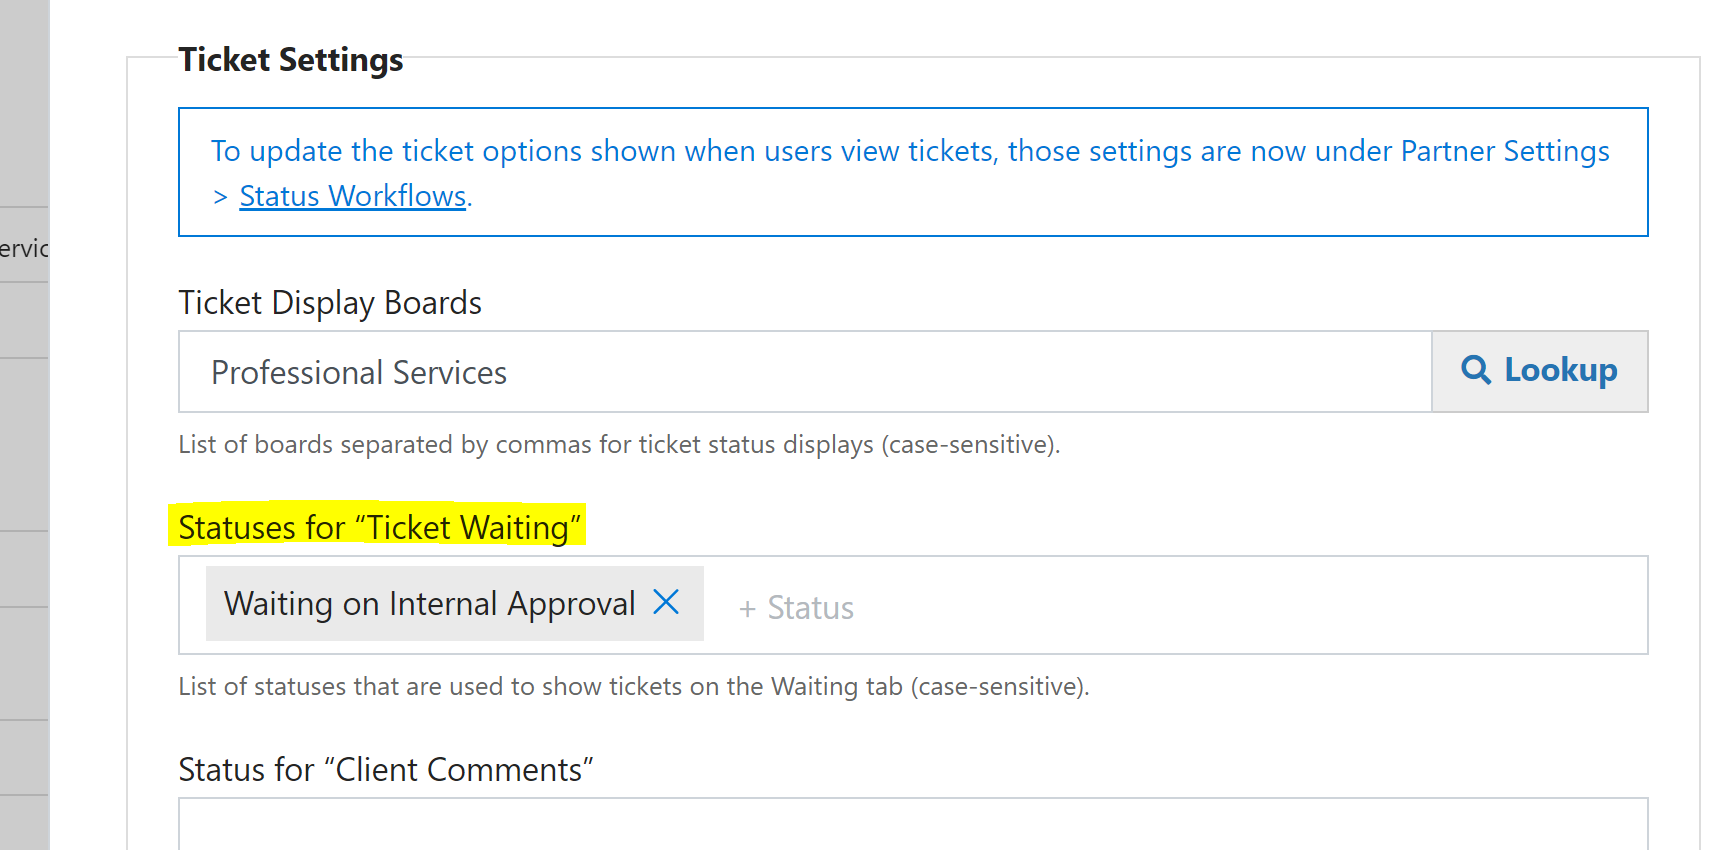Viewport: 1735px width, 850px height.
Task: Open the Status Workflows link
Action: coord(353,196)
